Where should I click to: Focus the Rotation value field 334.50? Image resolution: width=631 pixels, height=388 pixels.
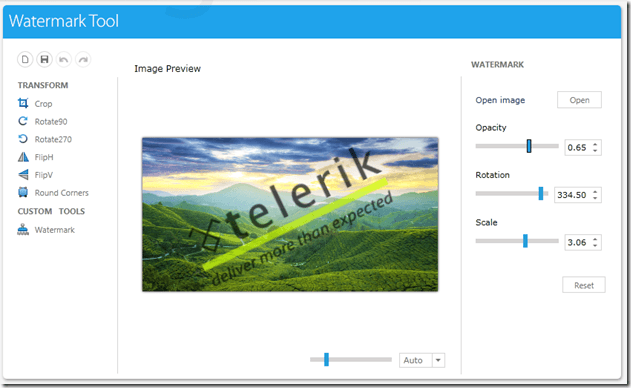571,195
